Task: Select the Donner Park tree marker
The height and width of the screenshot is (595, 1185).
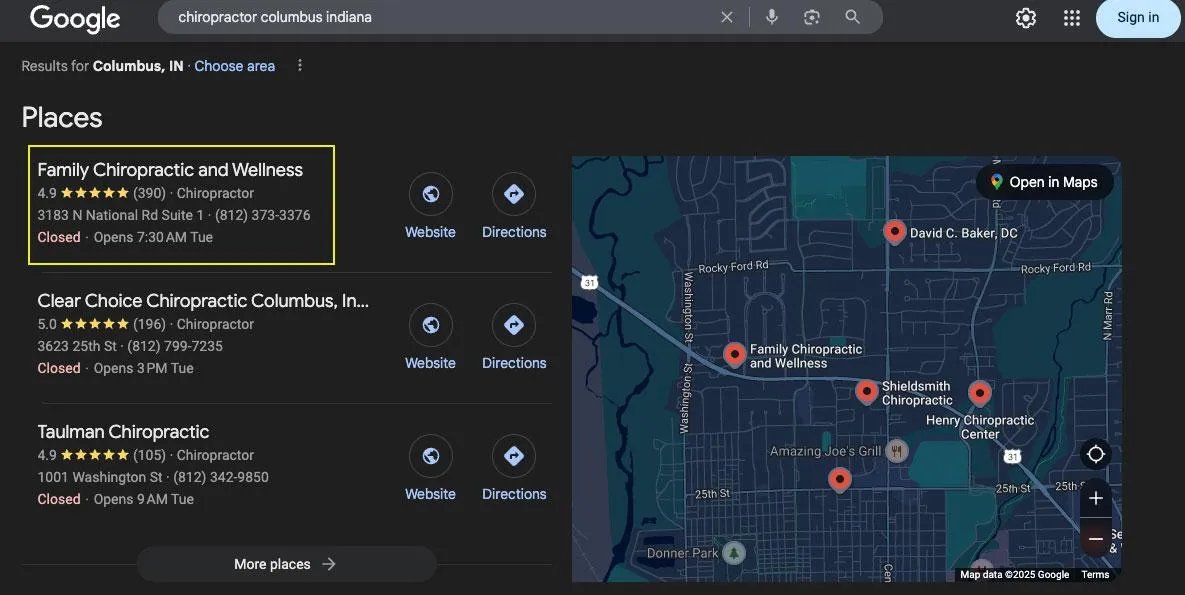Action: (x=734, y=553)
